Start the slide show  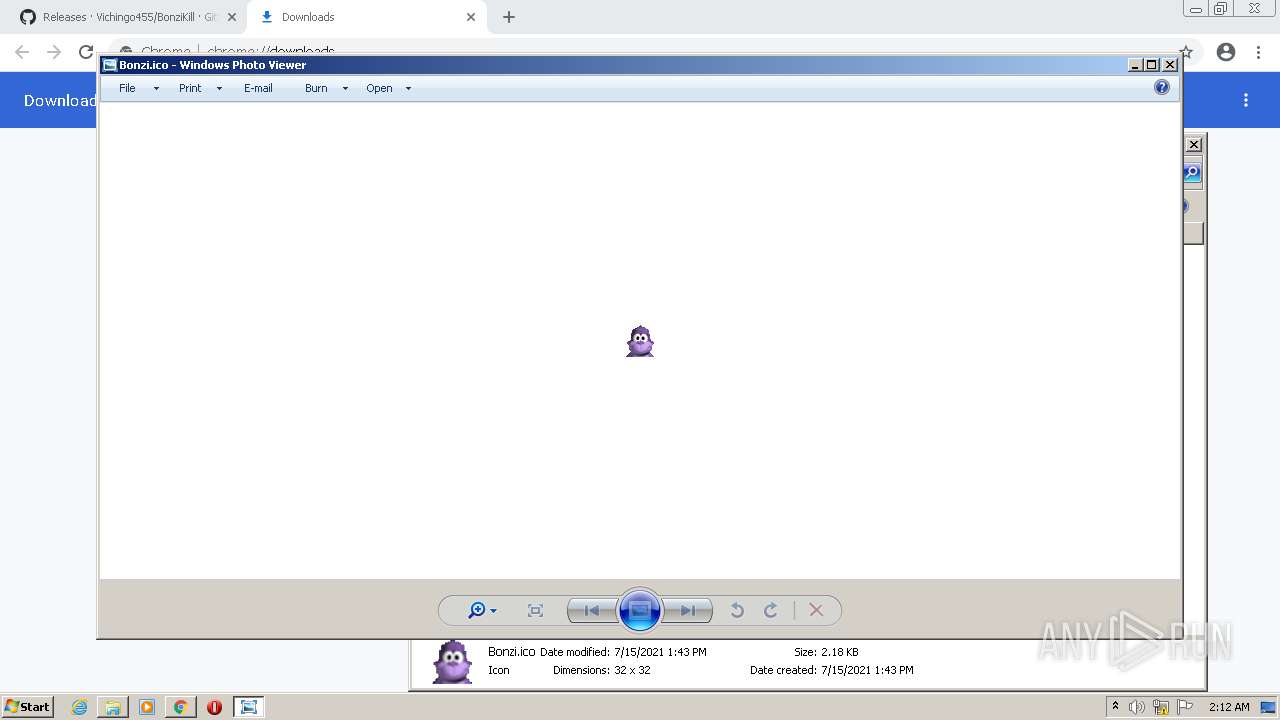(x=640, y=610)
